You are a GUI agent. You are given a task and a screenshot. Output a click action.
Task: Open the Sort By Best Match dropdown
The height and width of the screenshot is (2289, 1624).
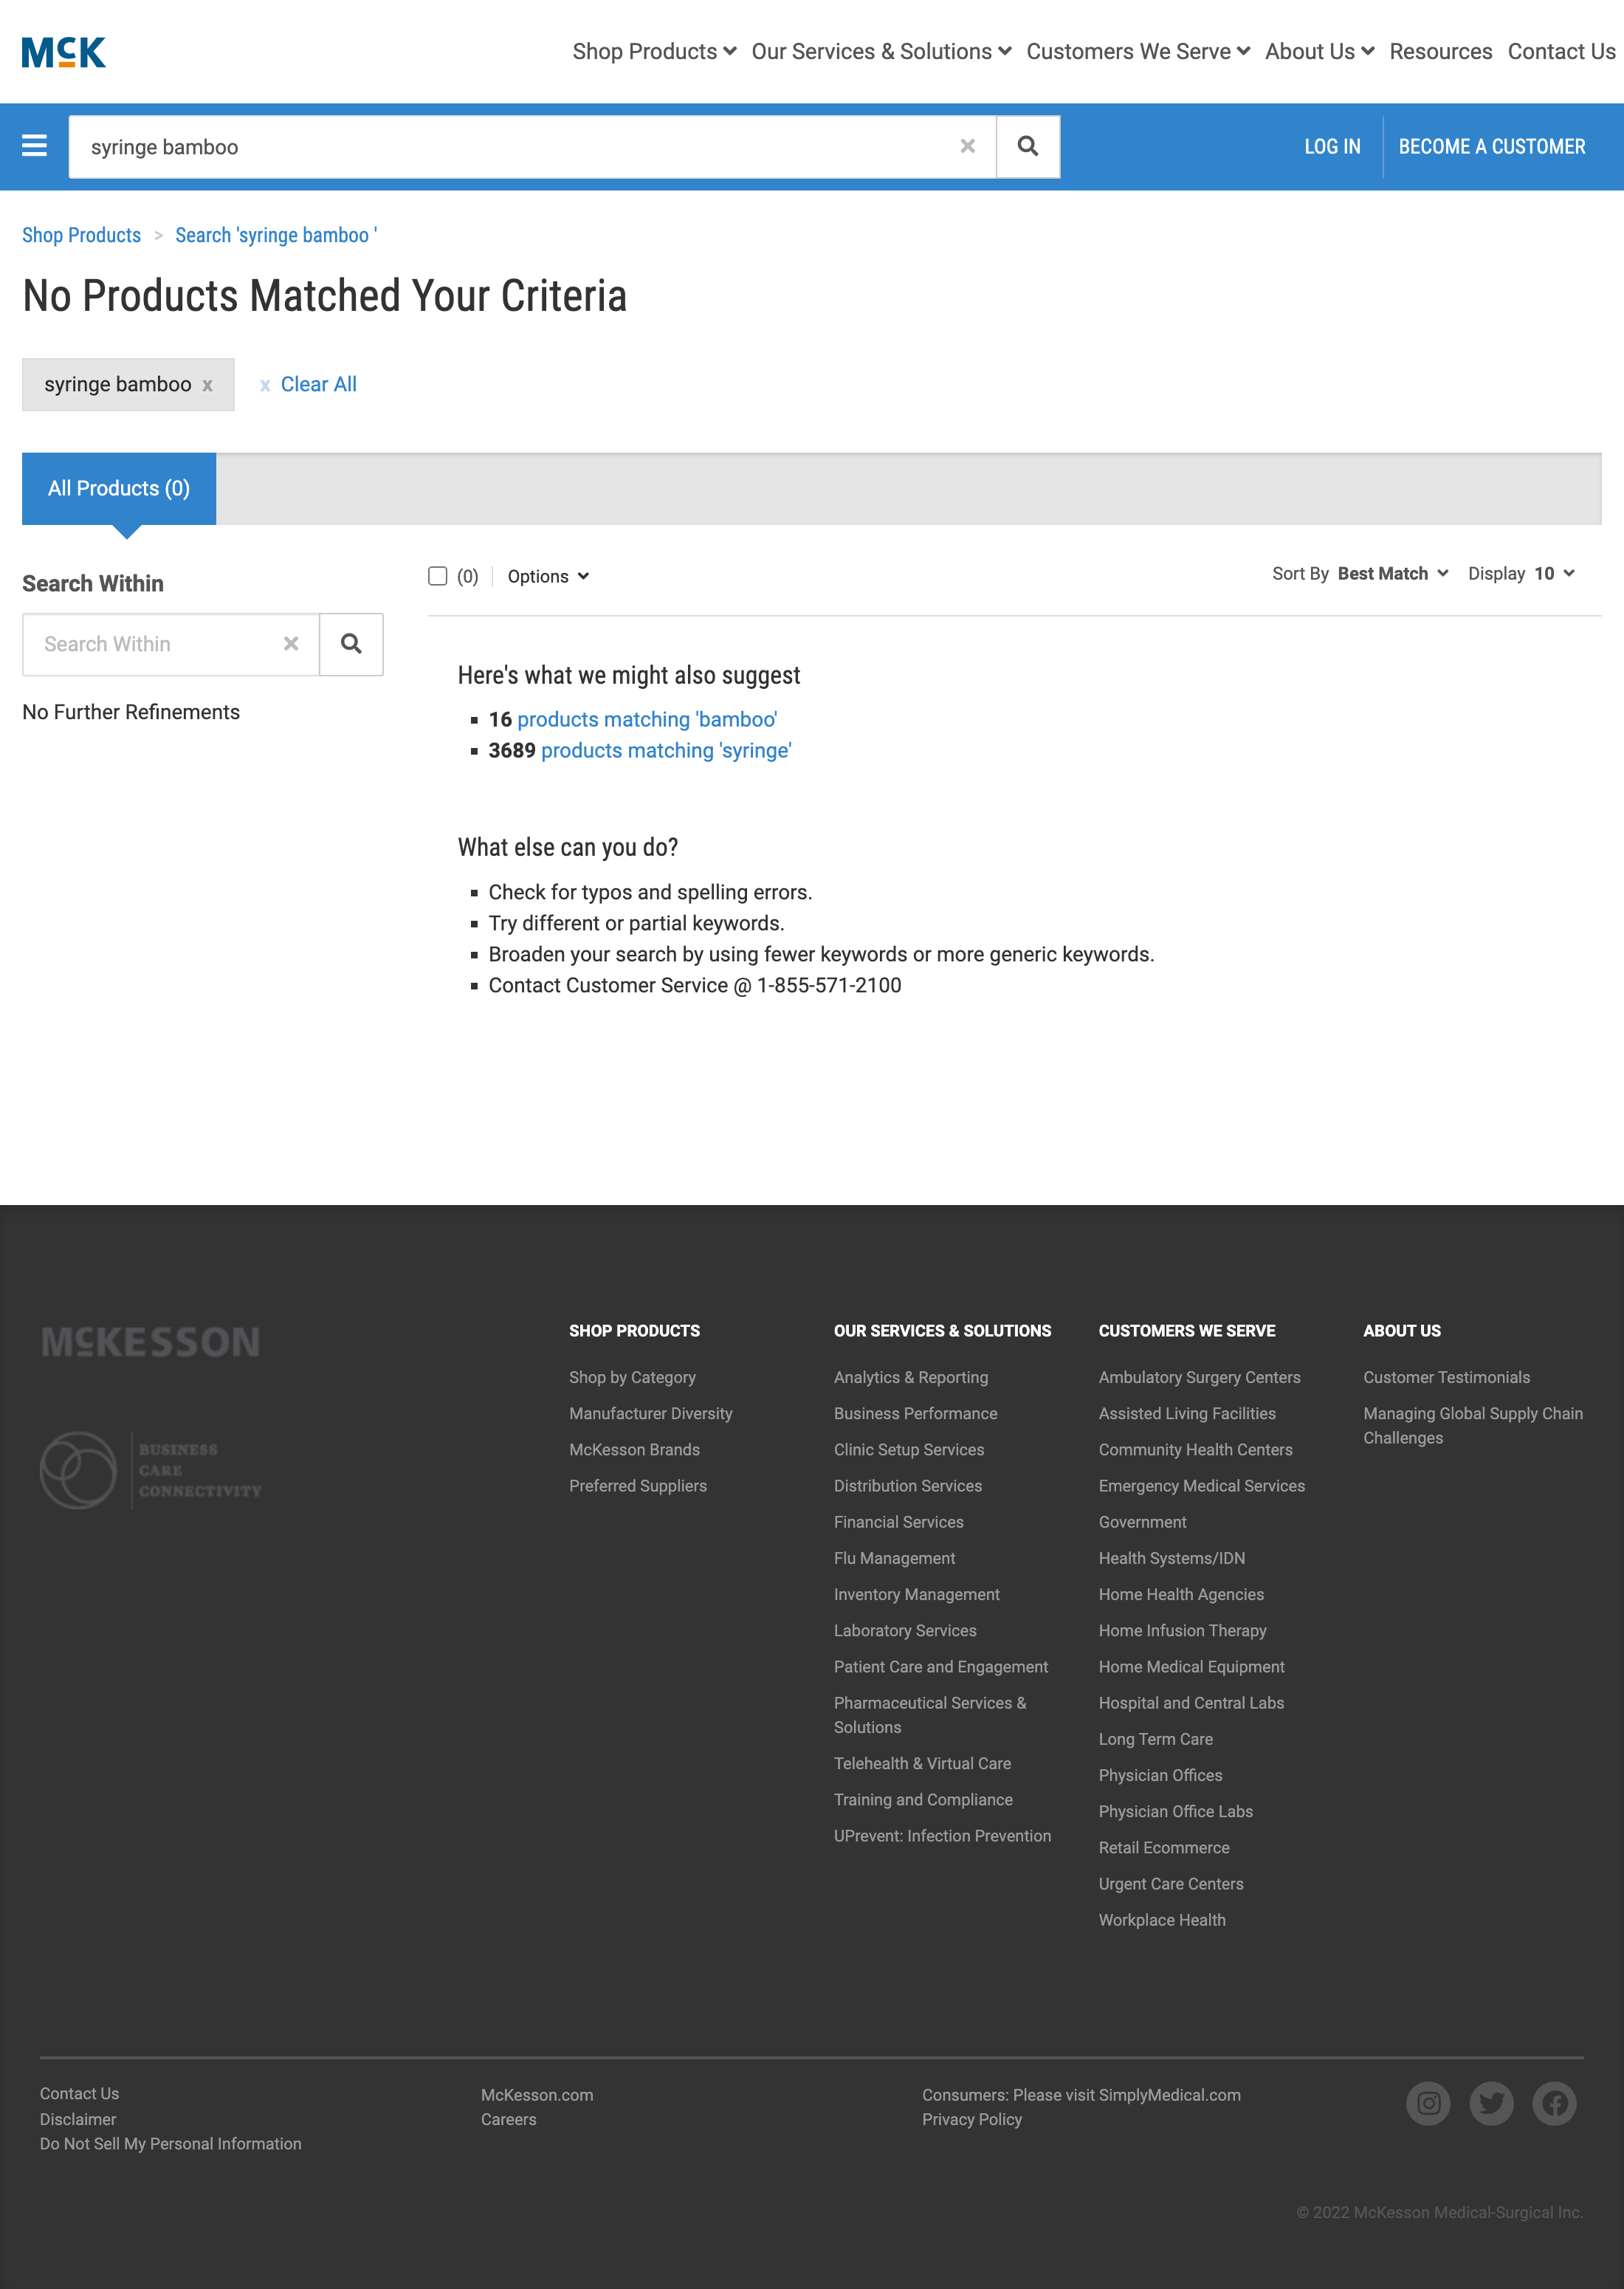1391,574
